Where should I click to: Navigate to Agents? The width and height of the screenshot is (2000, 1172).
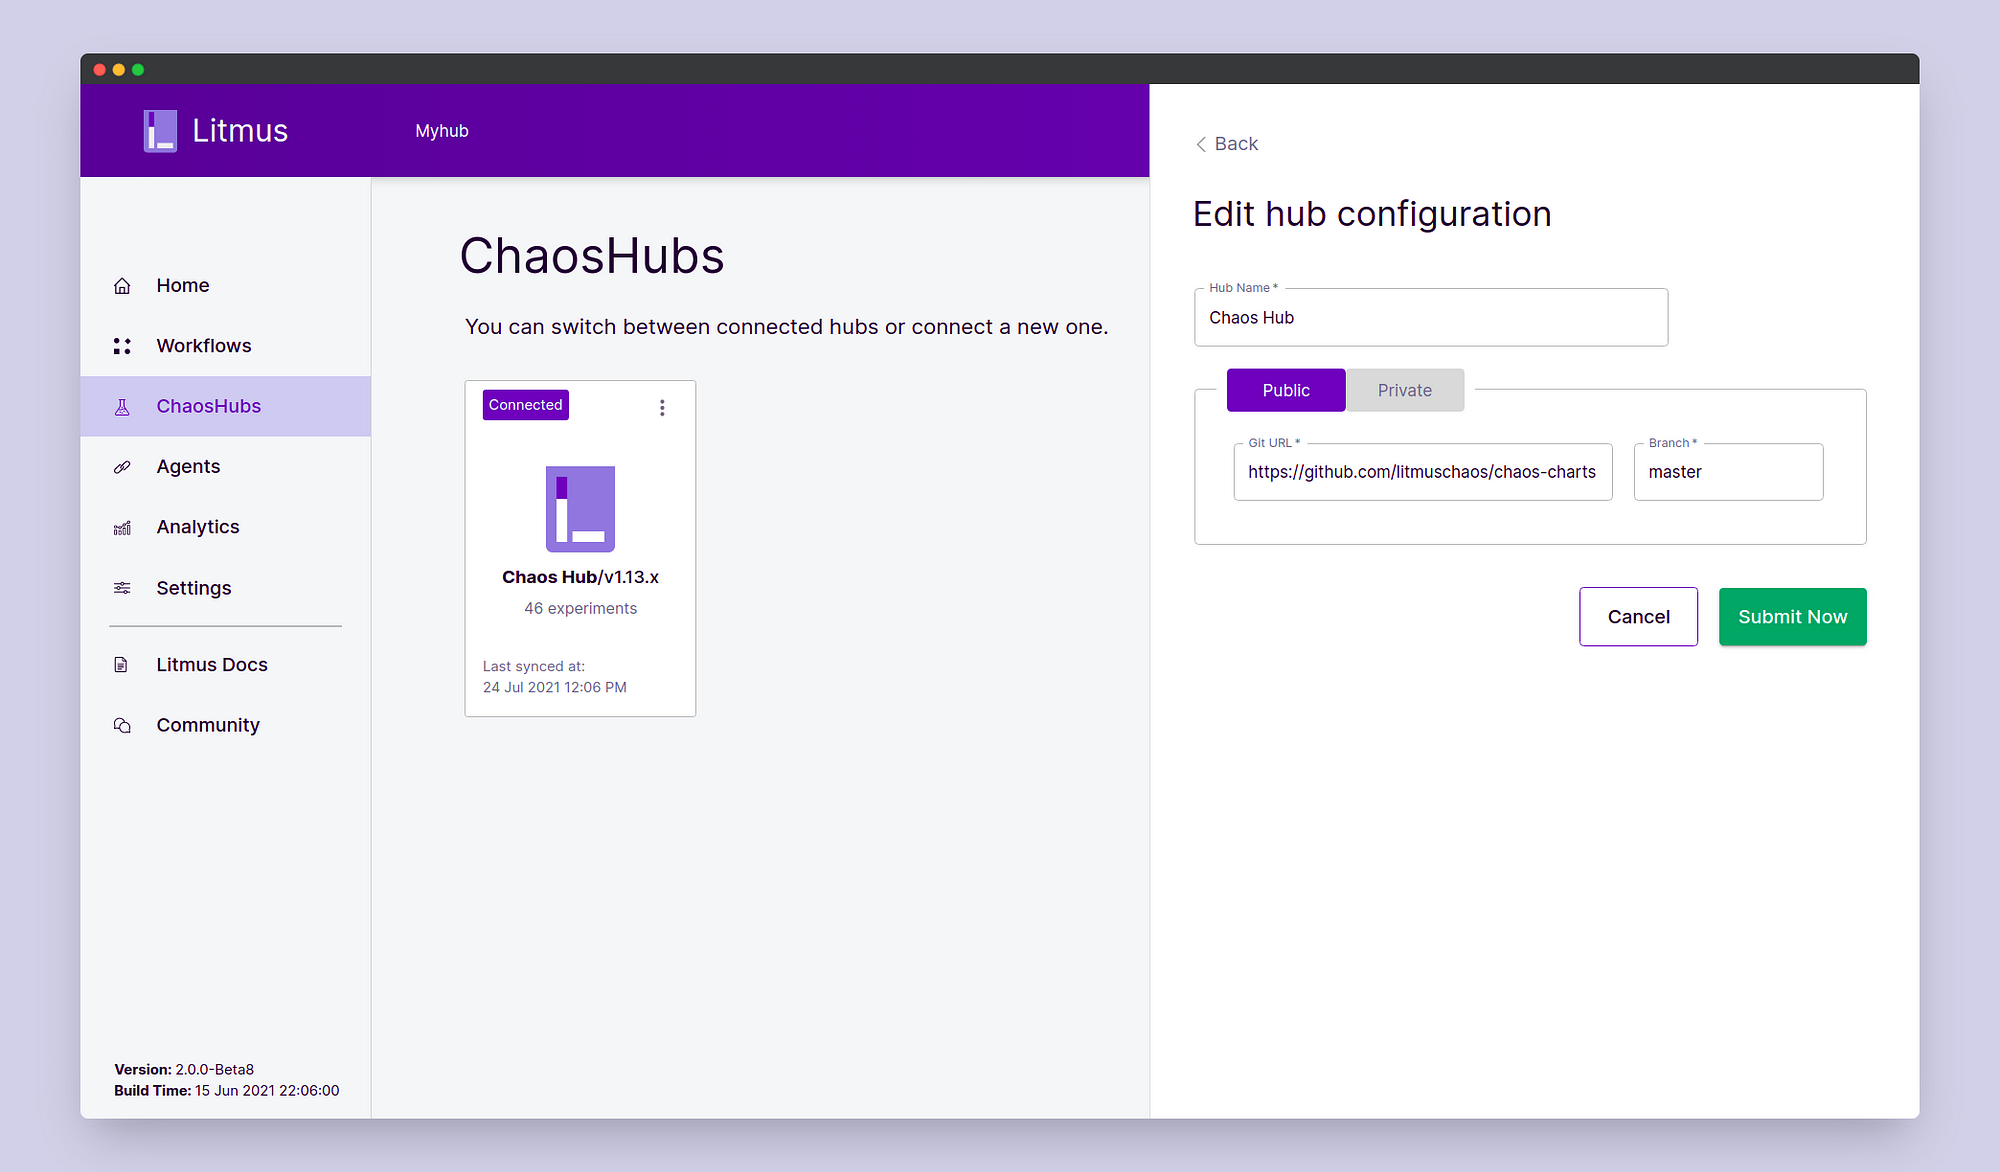(x=225, y=467)
